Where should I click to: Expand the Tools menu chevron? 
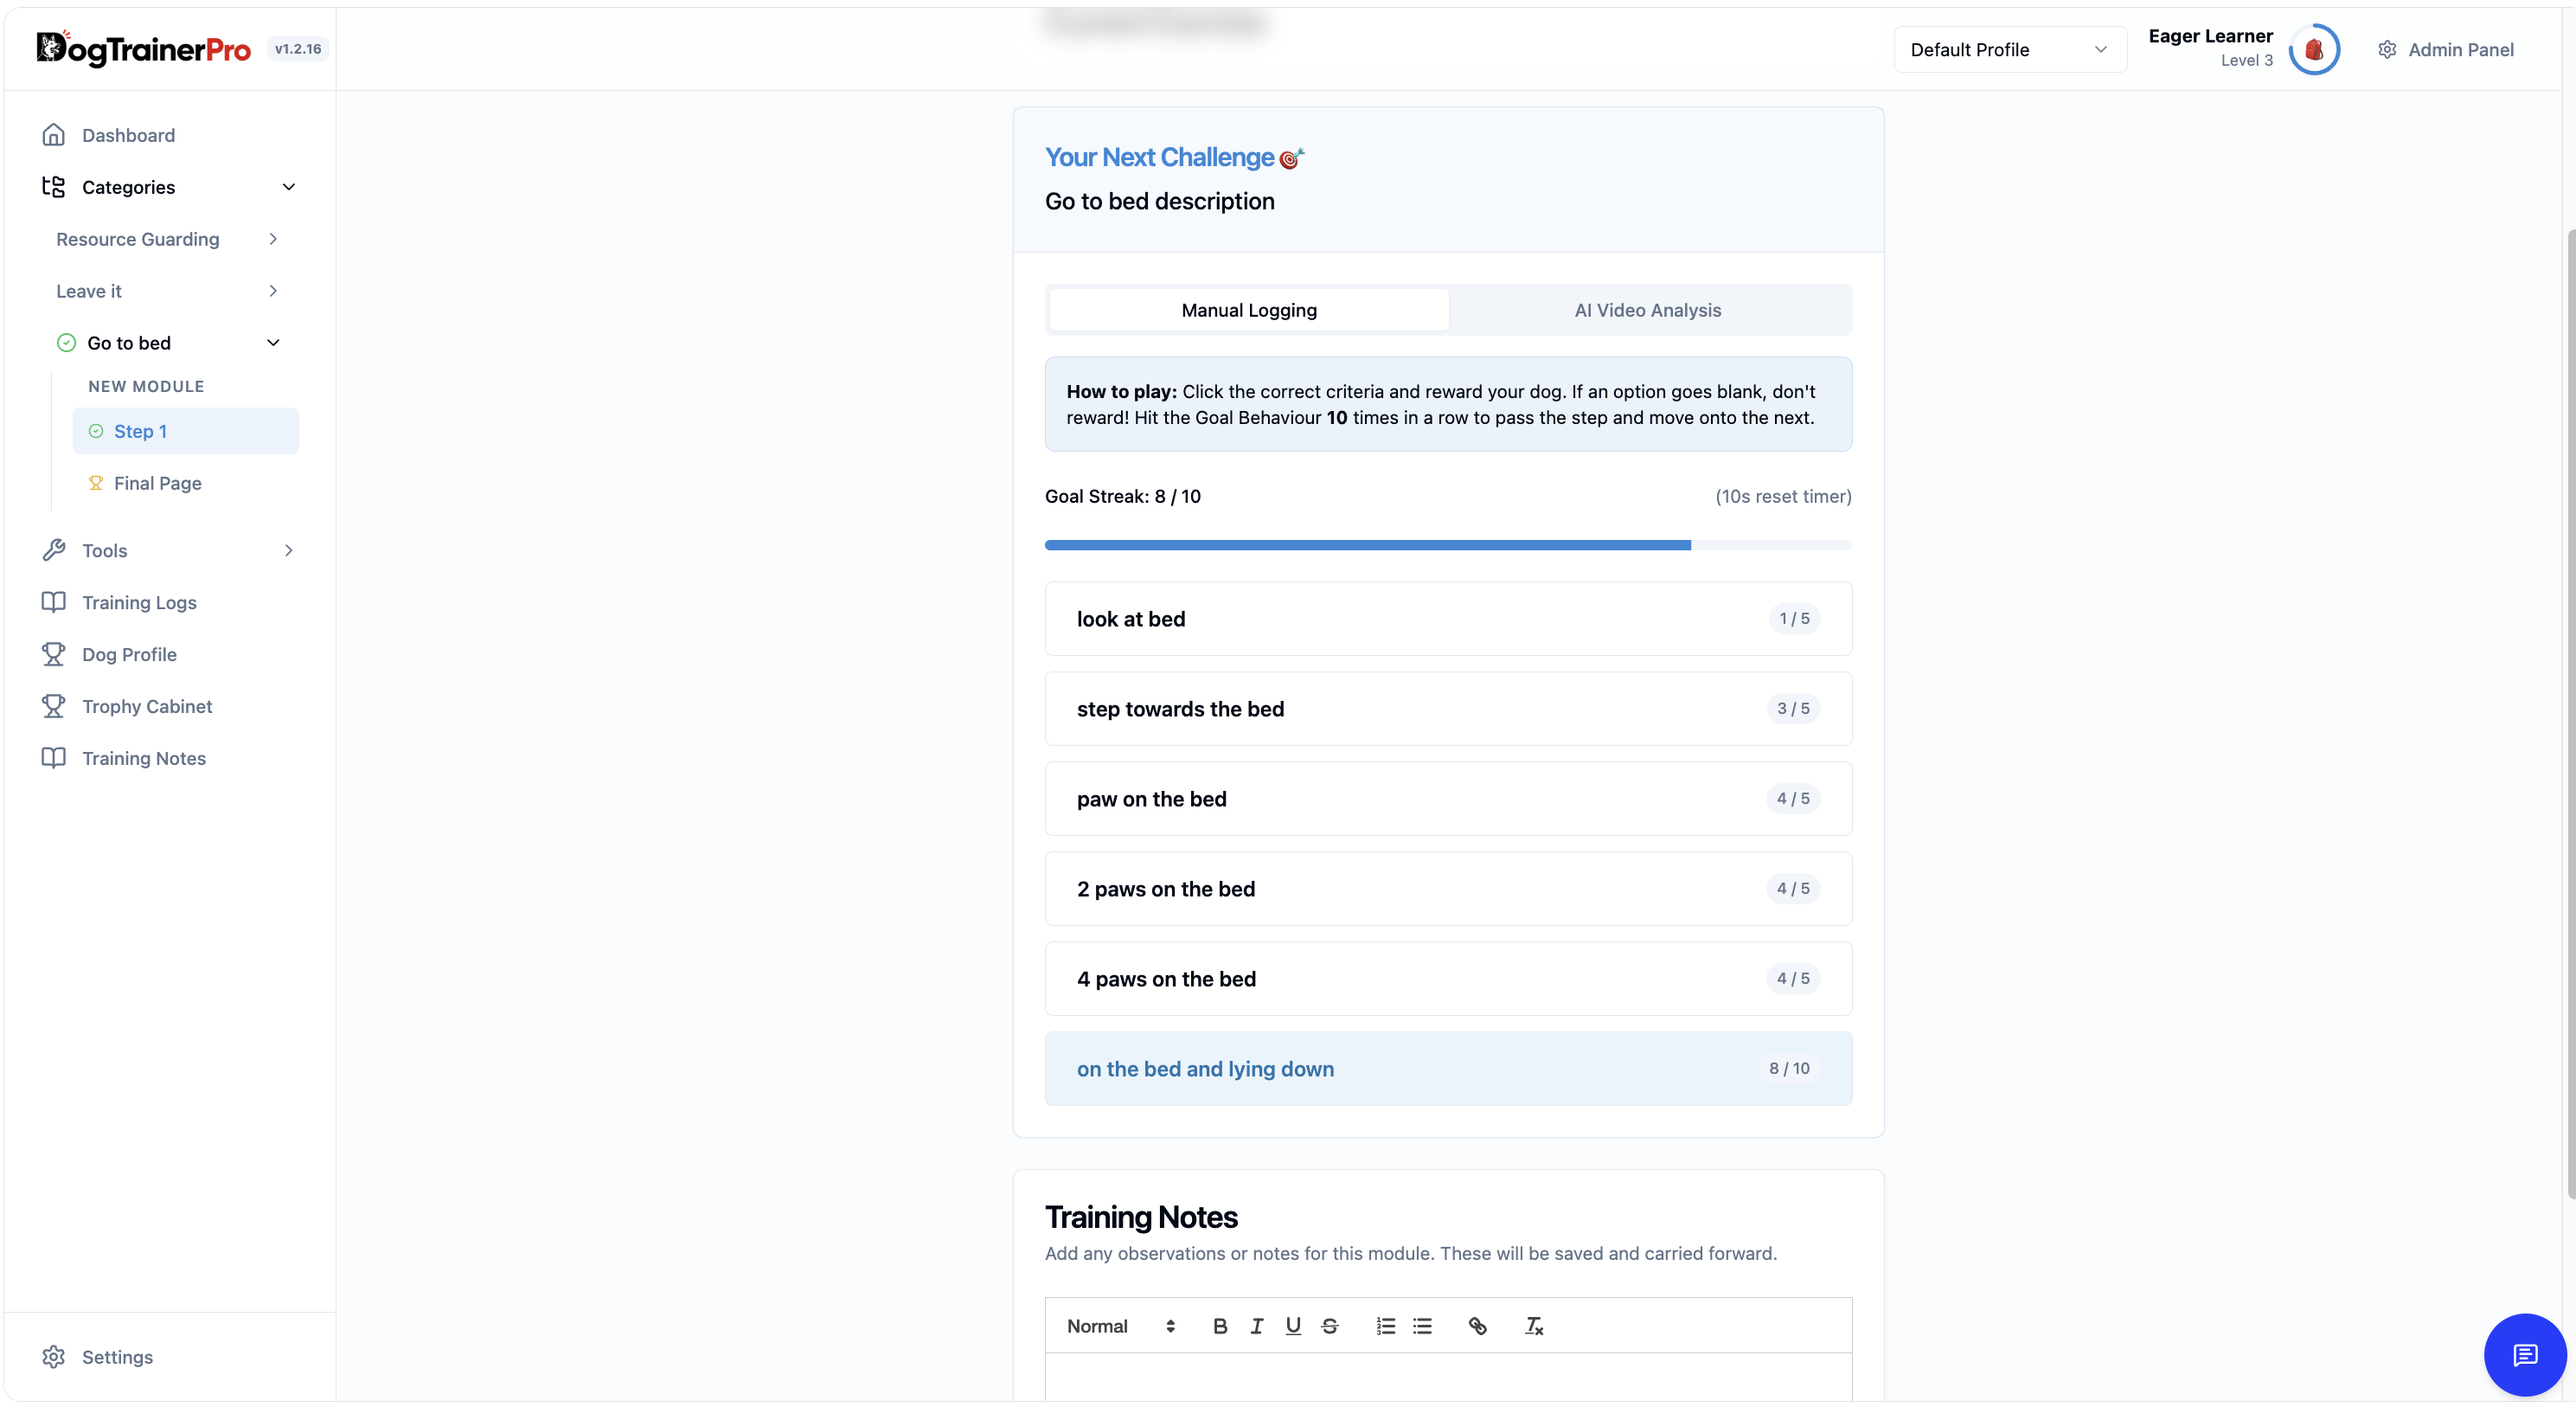[289, 550]
